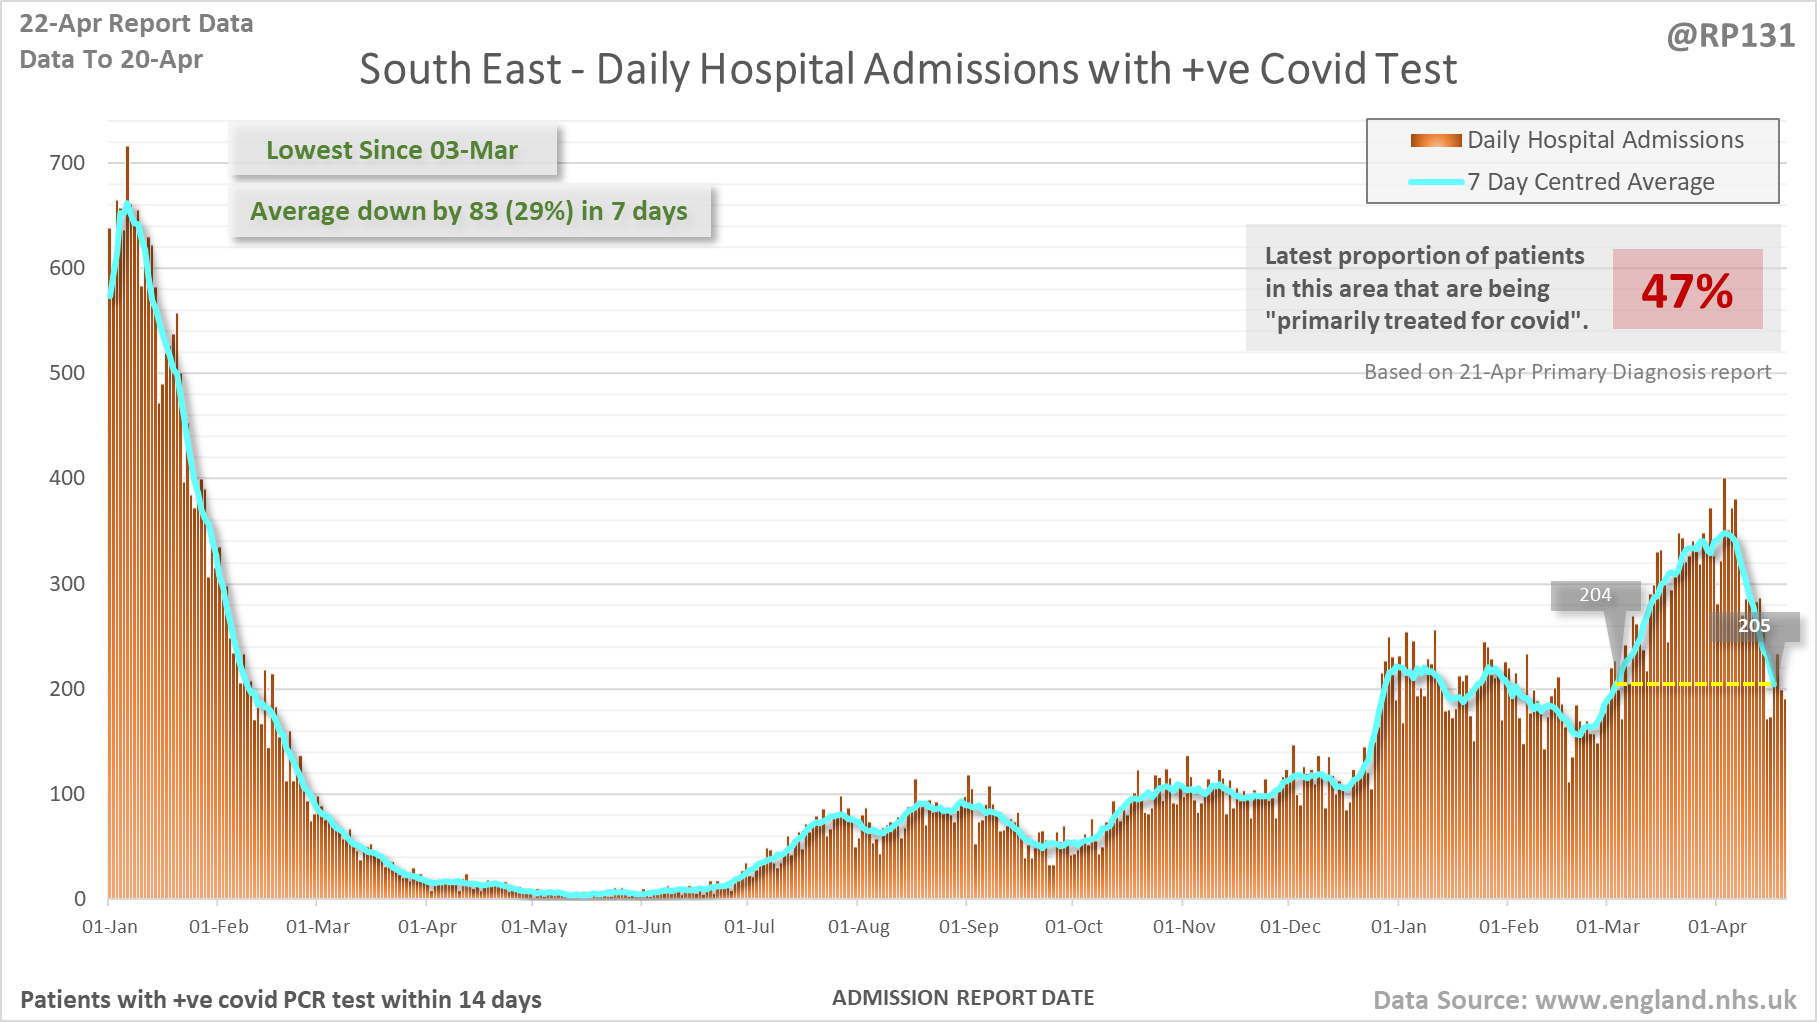
Task: Click the 'Based on 21-Apr Primary Diagnosis report' note
Action: pyautogui.click(x=1567, y=372)
